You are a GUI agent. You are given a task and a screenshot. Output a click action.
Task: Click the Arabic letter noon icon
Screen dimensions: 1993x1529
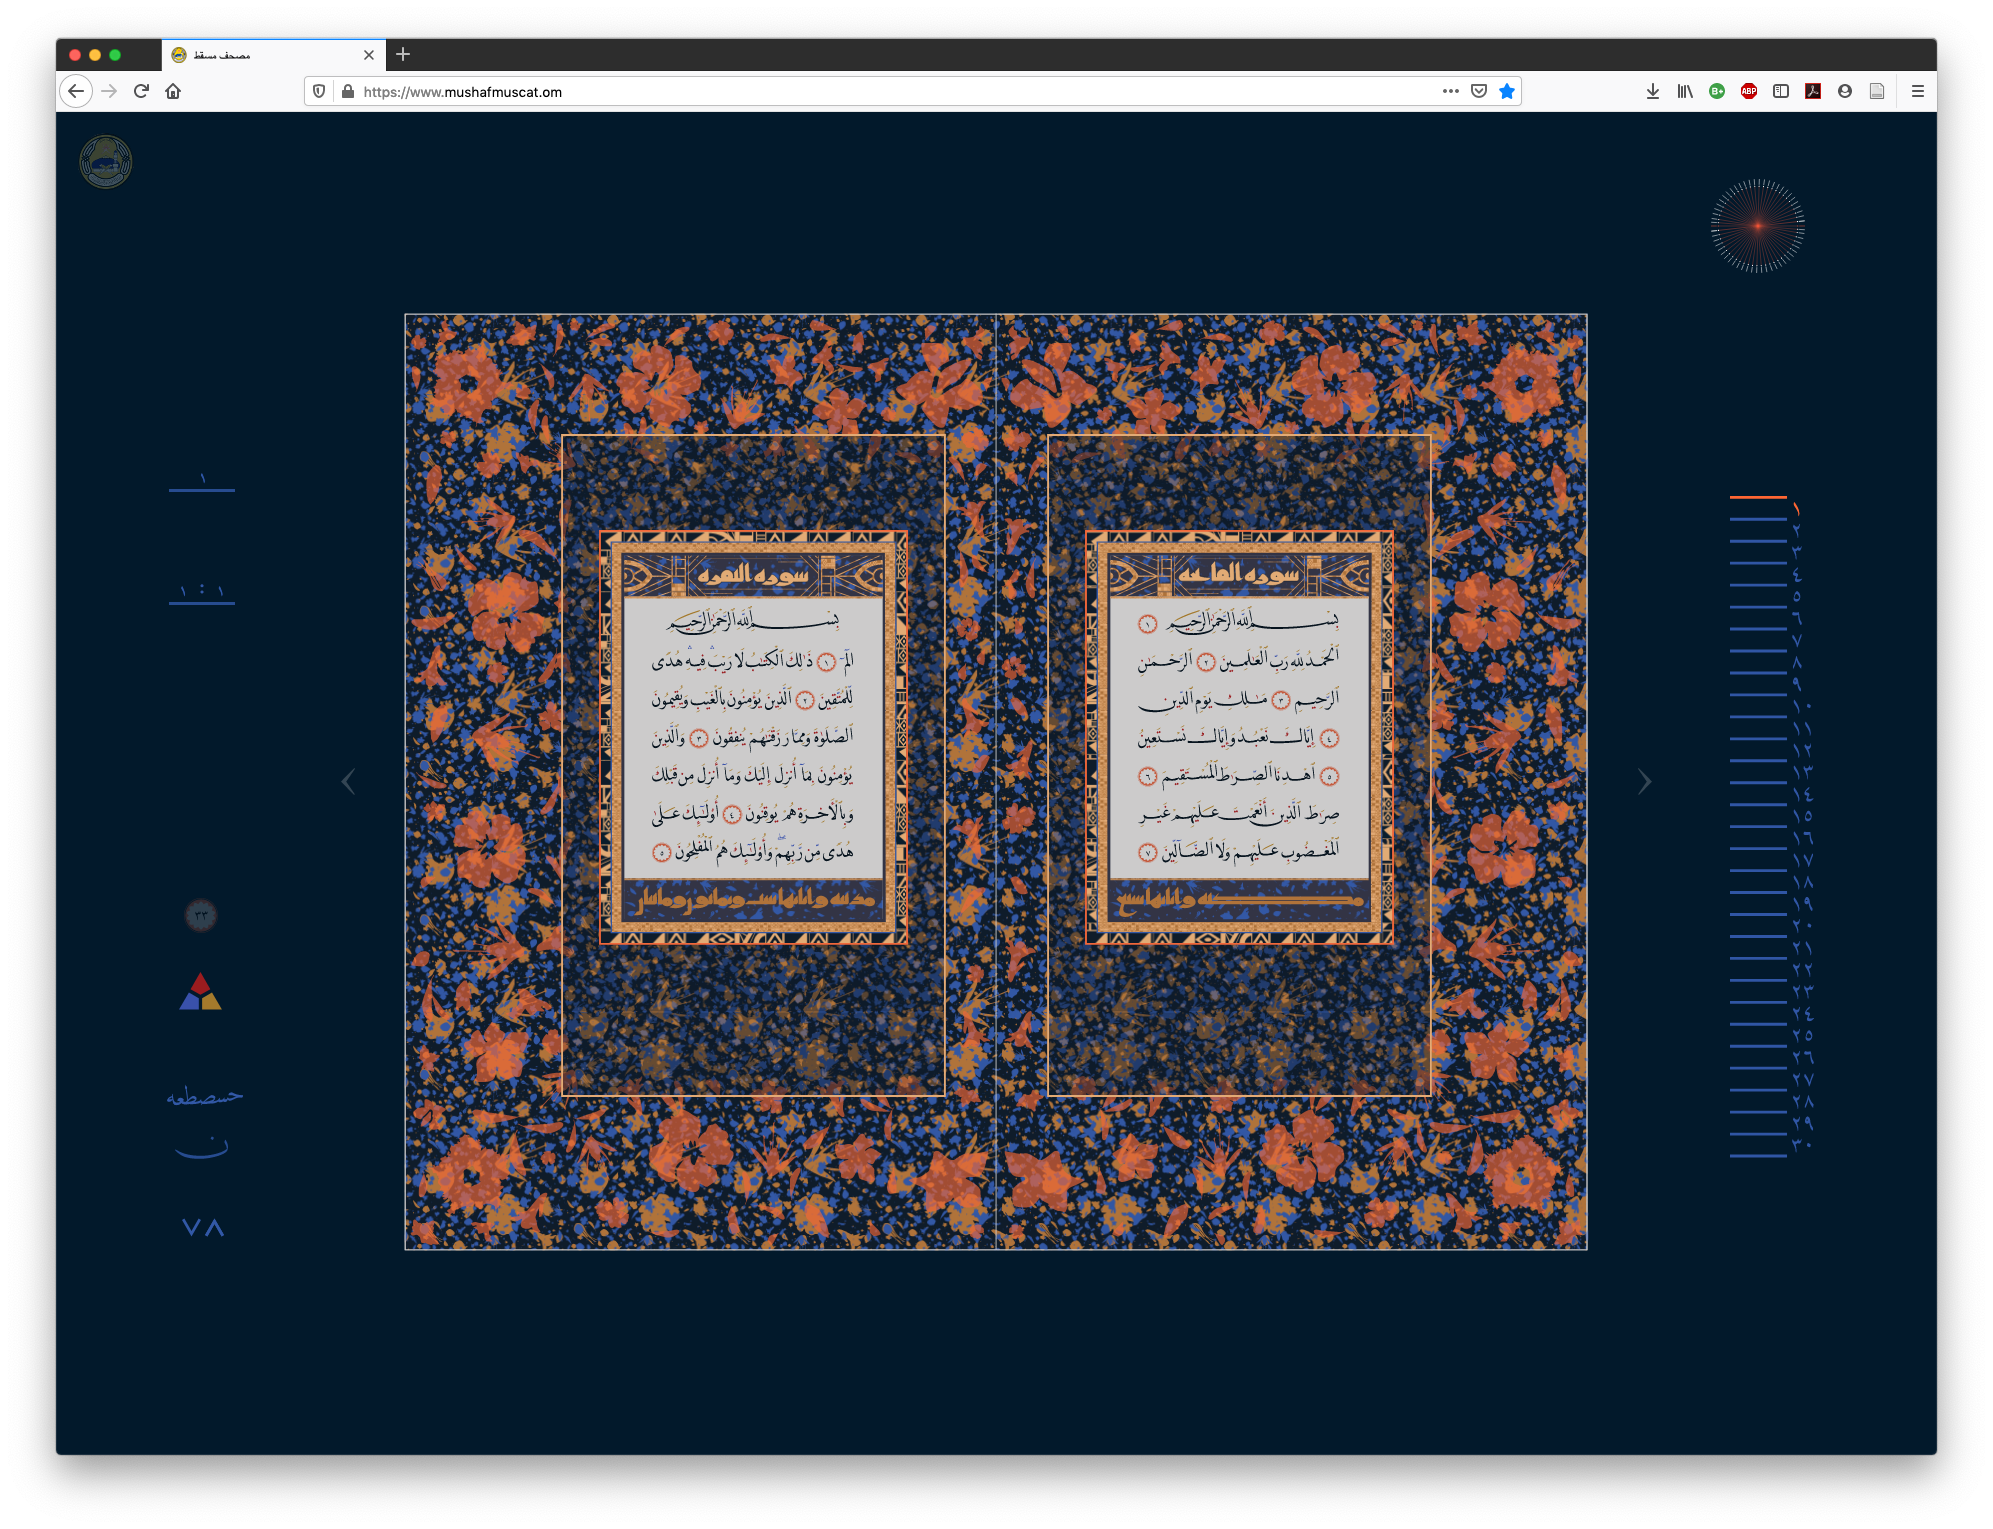(x=202, y=1148)
